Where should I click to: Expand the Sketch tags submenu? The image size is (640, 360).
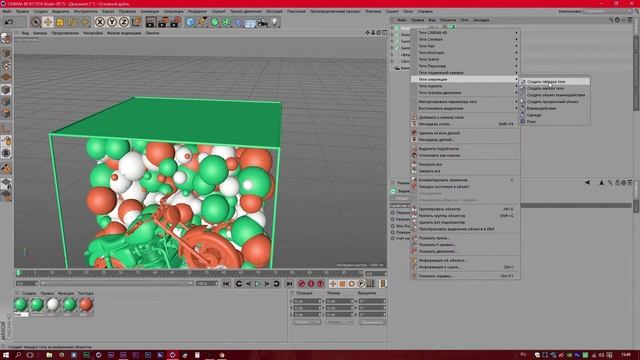(465, 59)
